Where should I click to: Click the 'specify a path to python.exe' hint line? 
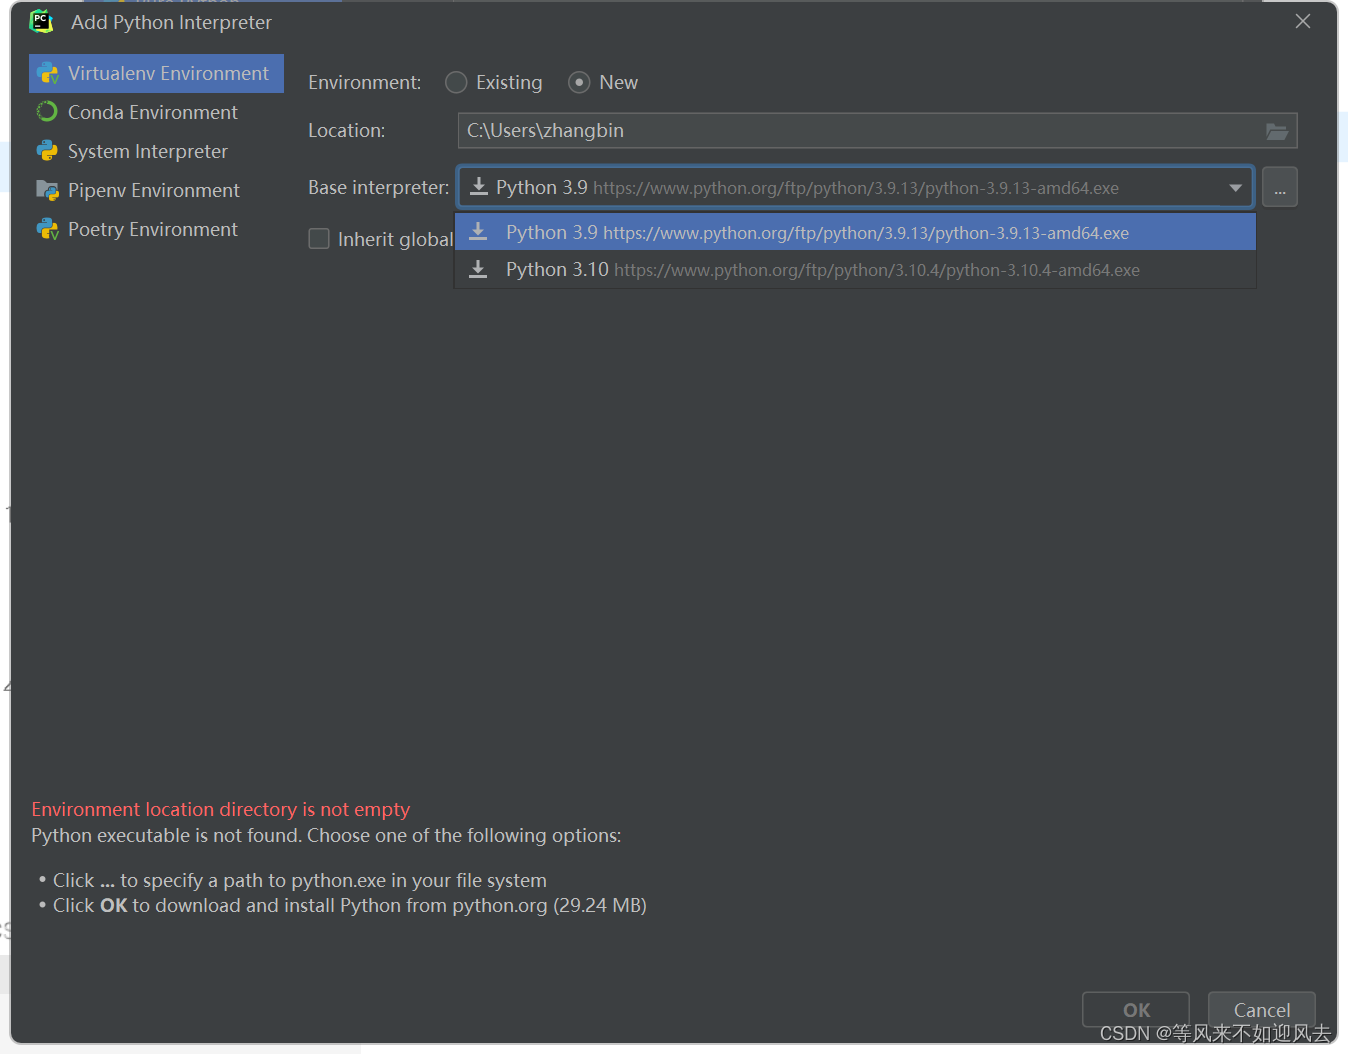pos(300,880)
